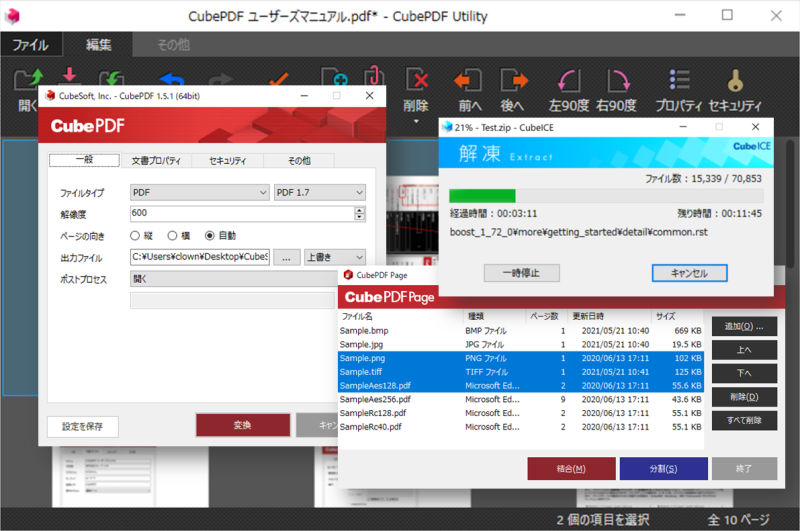Open the セキュリティ (security) key icon
The width and height of the screenshot is (800, 531).
tap(735, 81)
